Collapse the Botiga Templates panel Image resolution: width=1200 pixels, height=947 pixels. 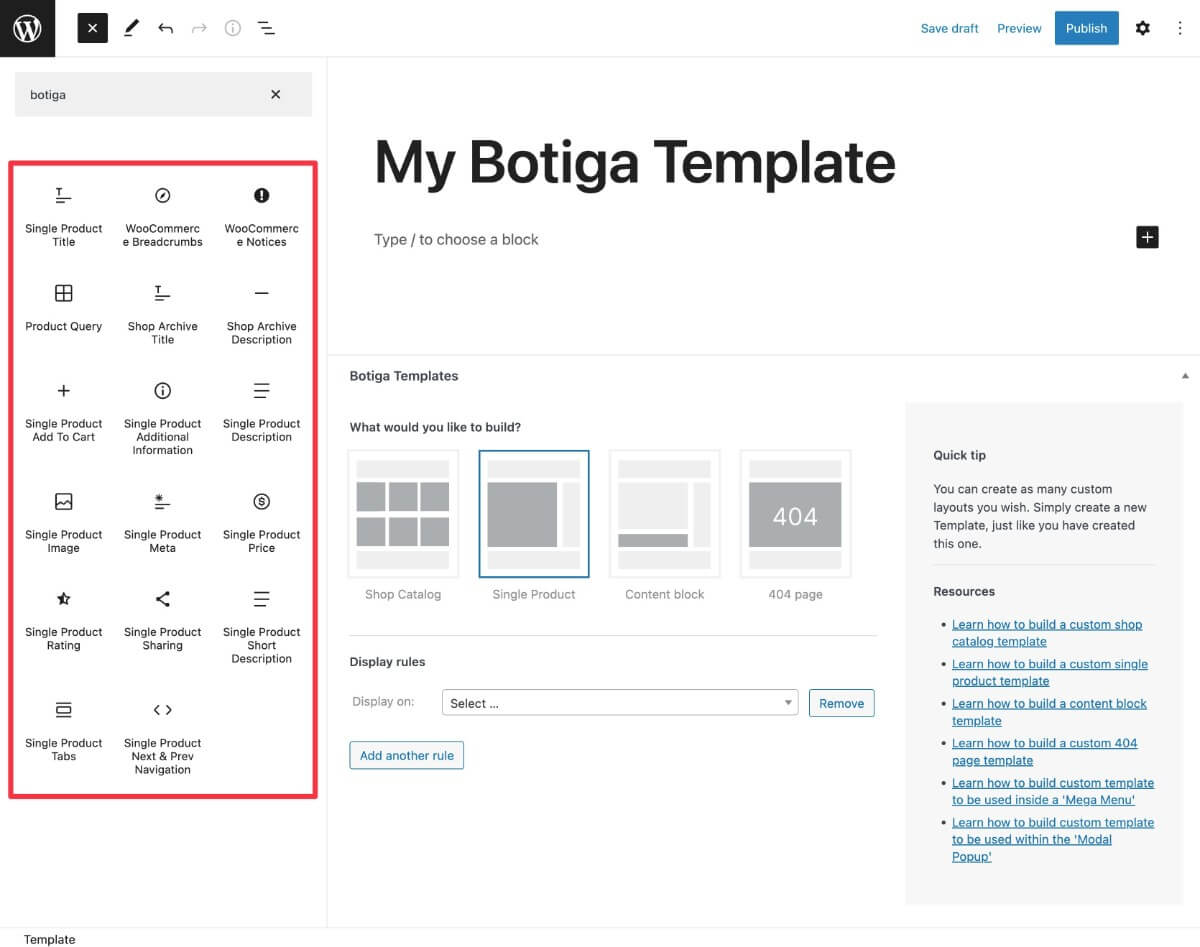(1185, 376)
